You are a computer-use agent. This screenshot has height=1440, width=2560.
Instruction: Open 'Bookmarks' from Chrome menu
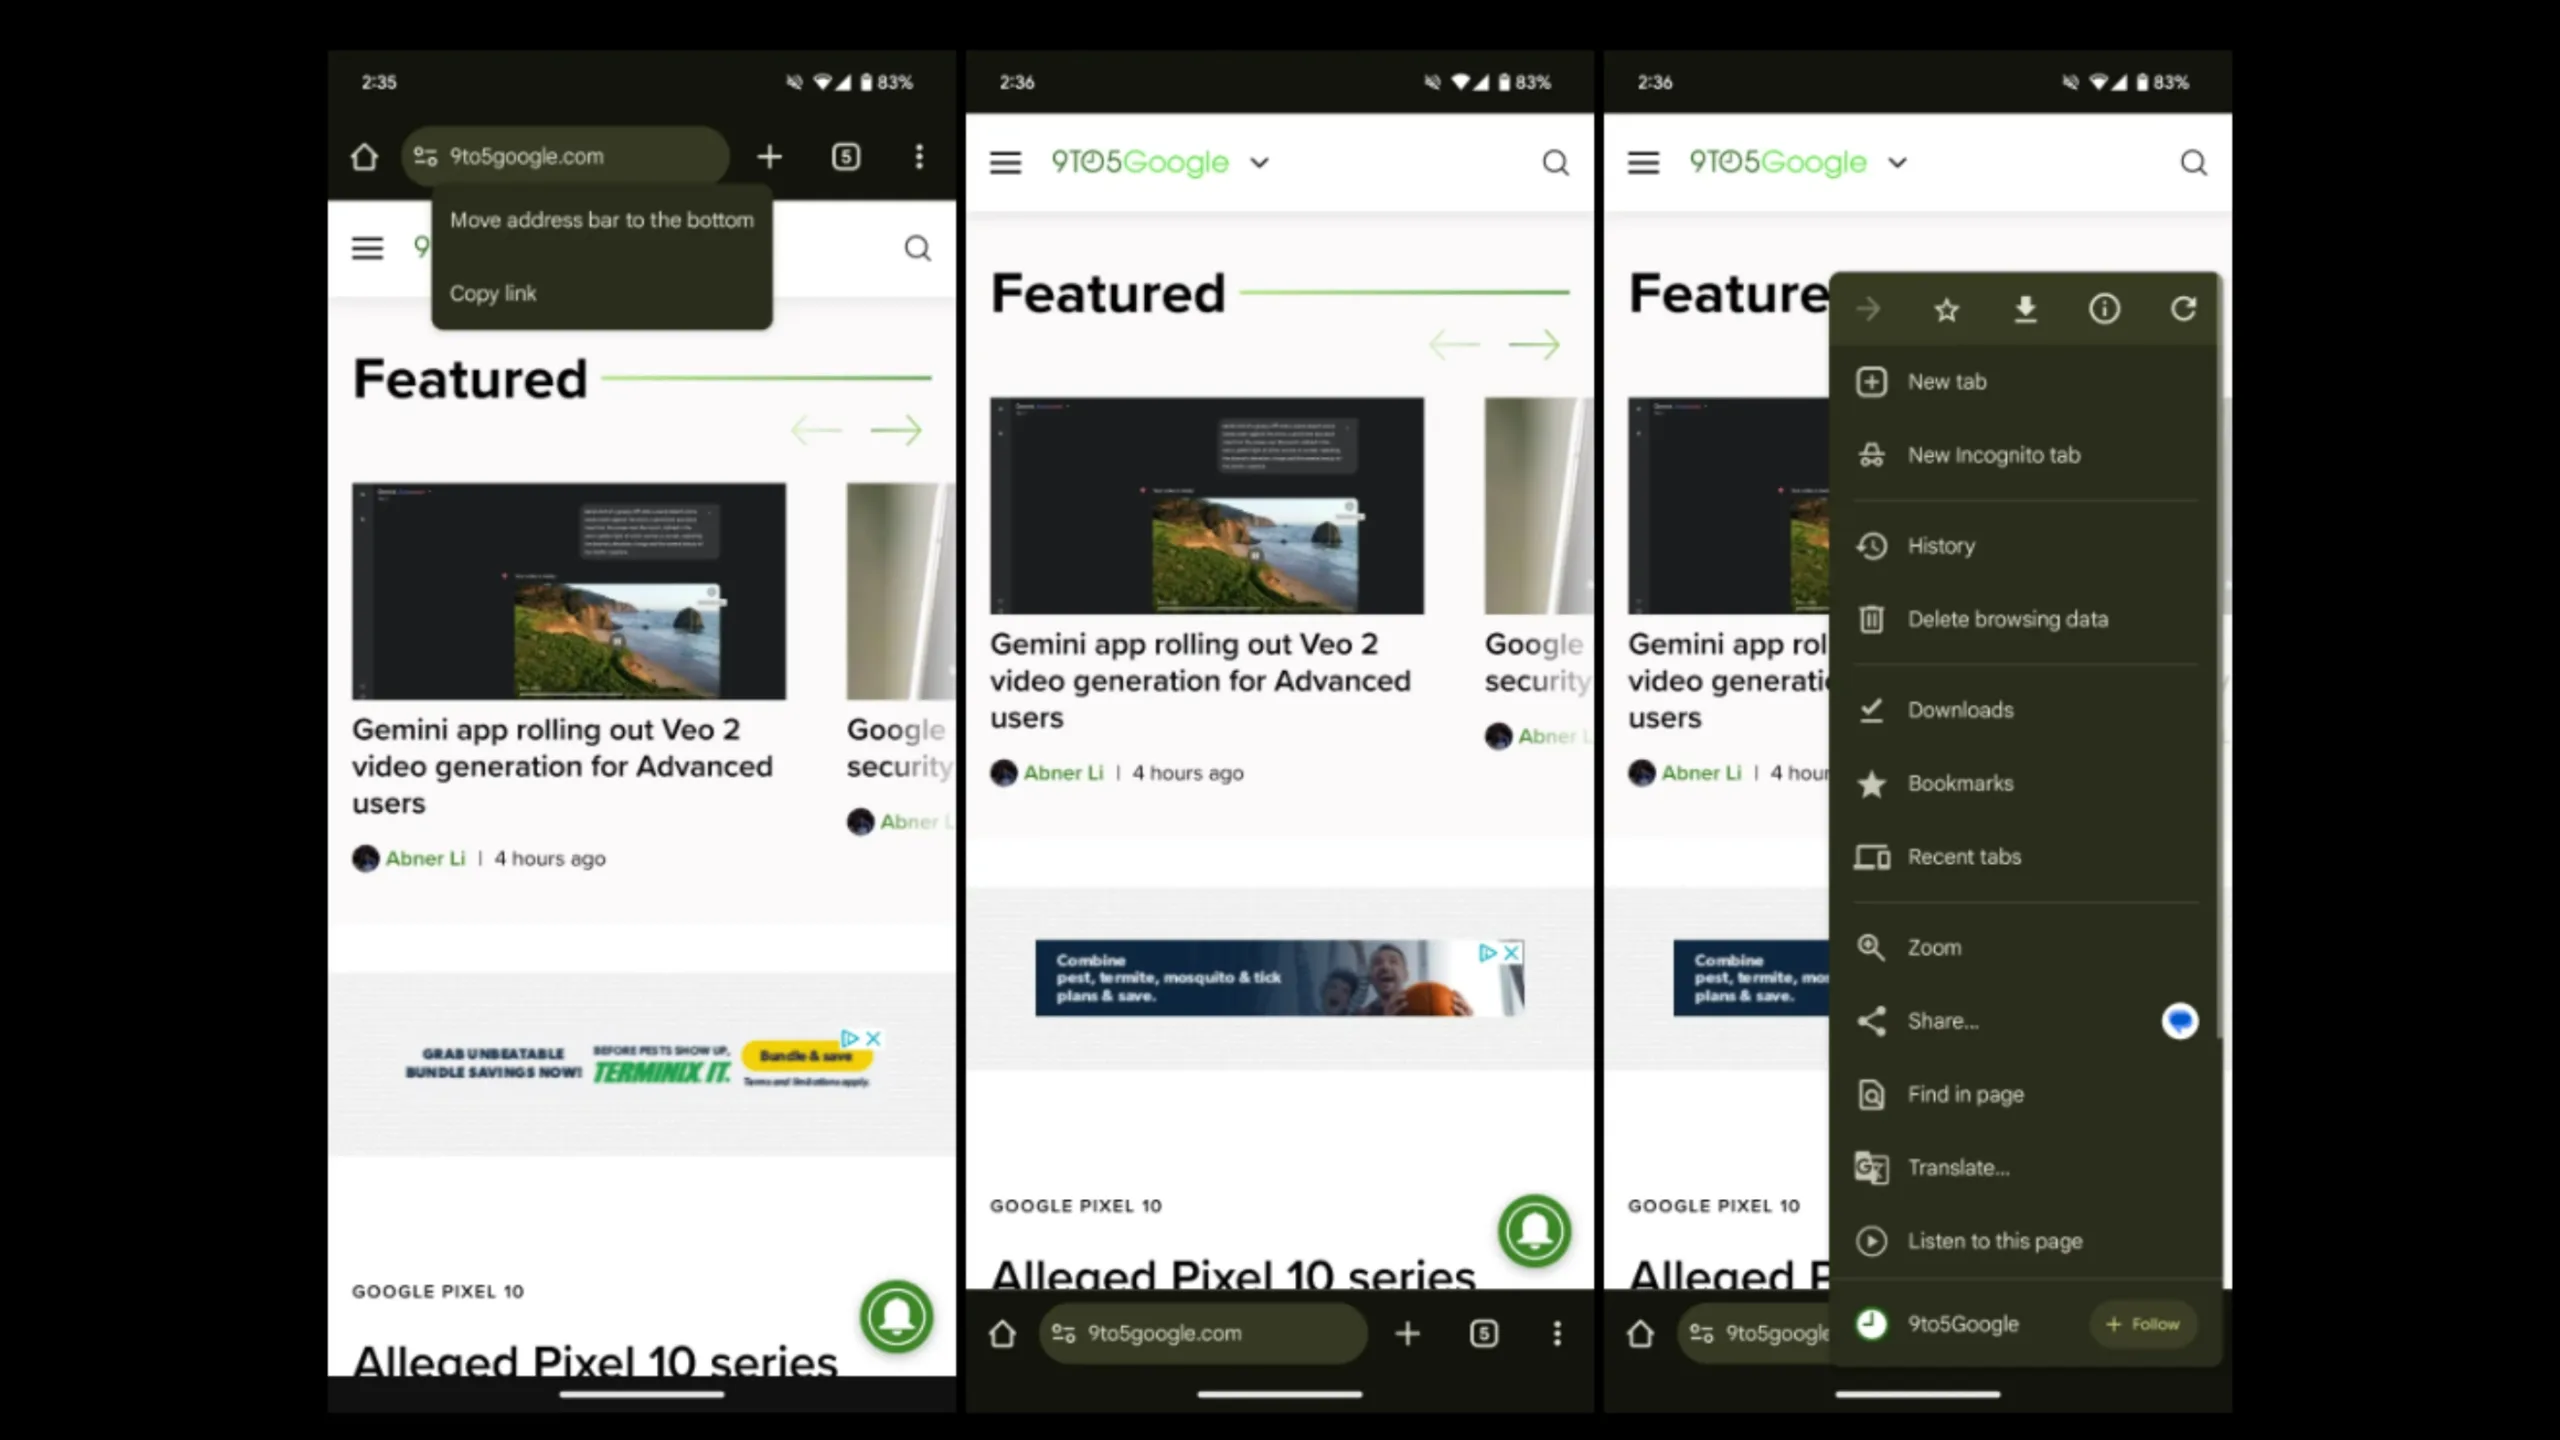pos(2024,783)
